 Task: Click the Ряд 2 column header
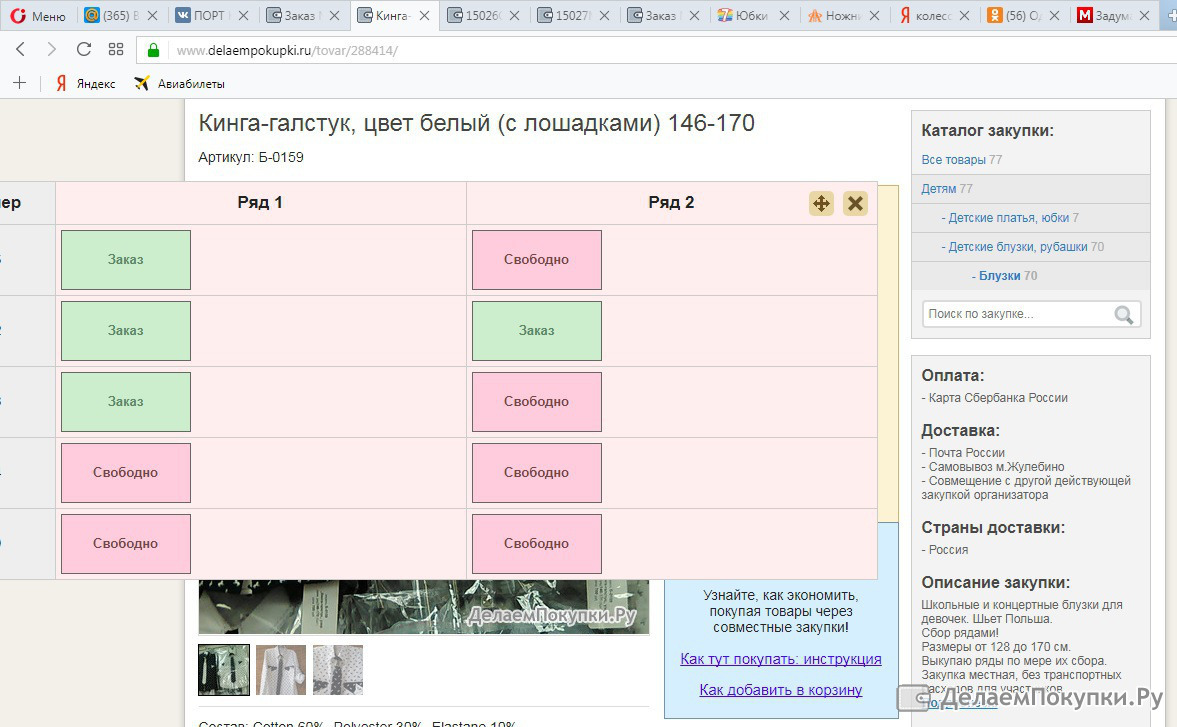coord(671,203)
